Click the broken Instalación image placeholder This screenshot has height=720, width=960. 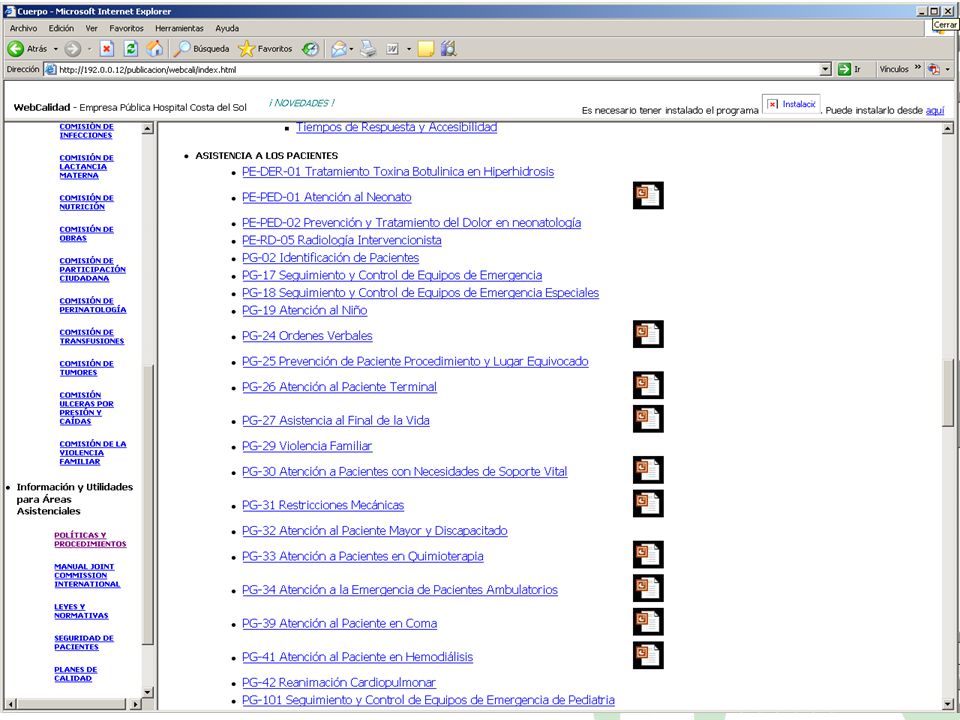click(x=791, y=105)
